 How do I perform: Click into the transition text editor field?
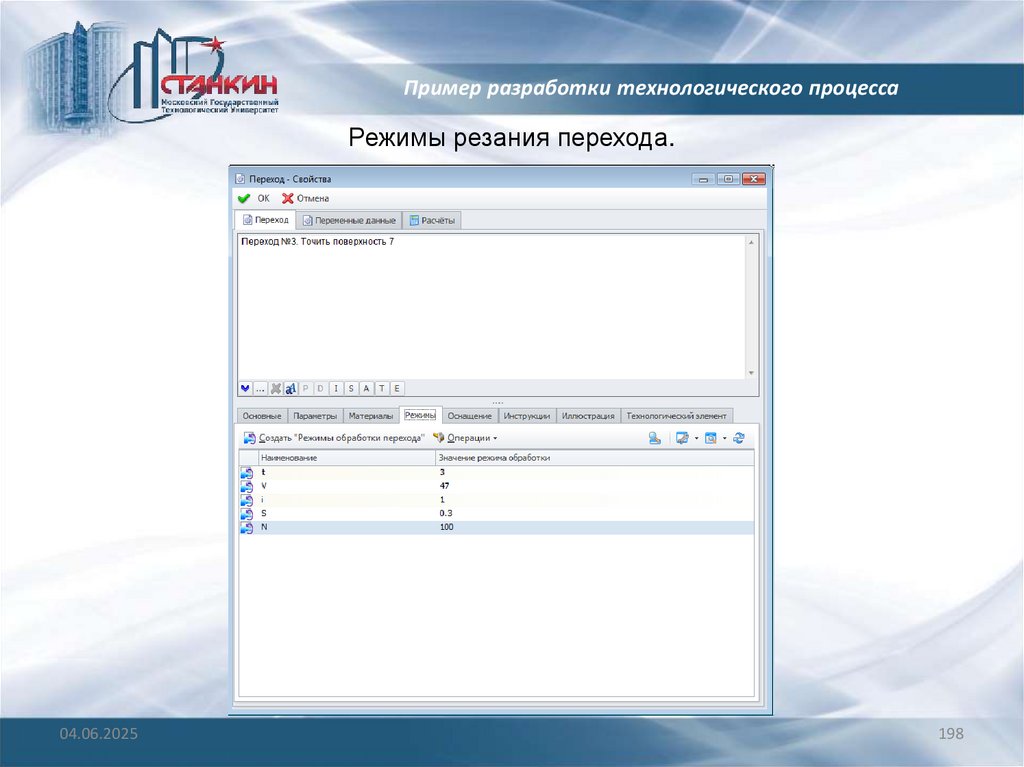pyautogui.click(x=491, y=307)
